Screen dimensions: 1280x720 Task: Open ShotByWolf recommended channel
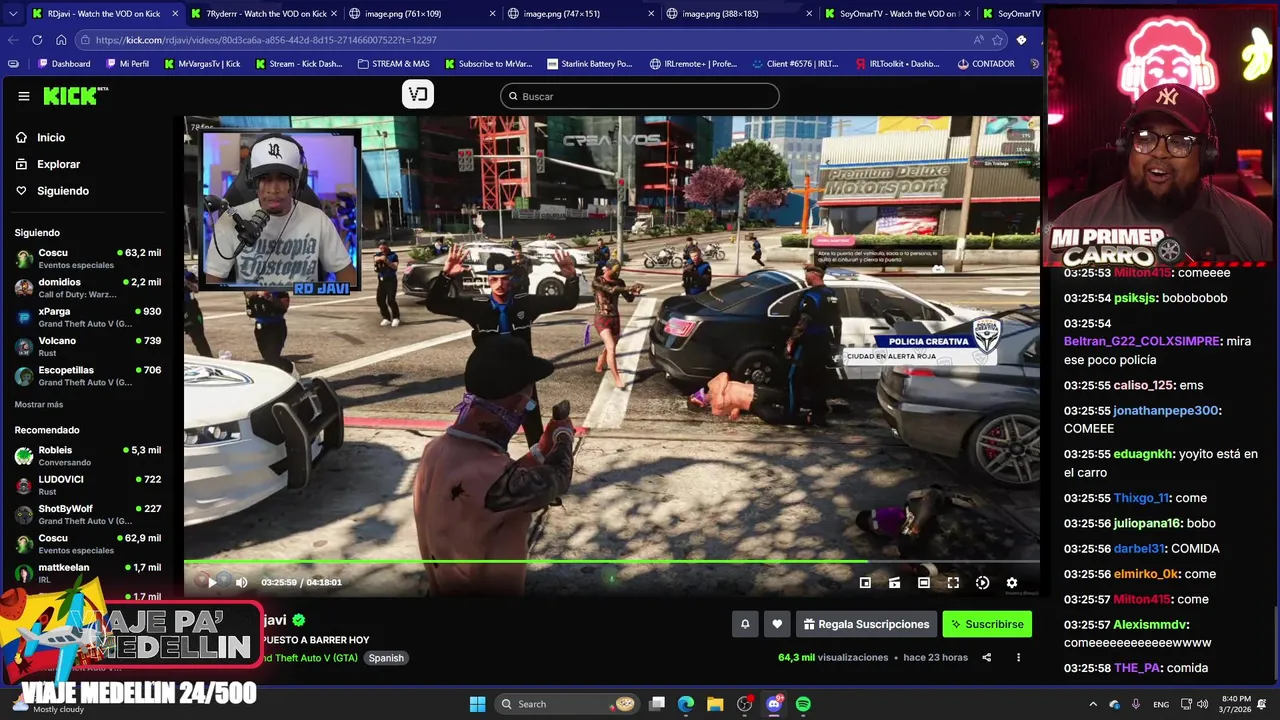pyautogui.click(x=88, y=514)
